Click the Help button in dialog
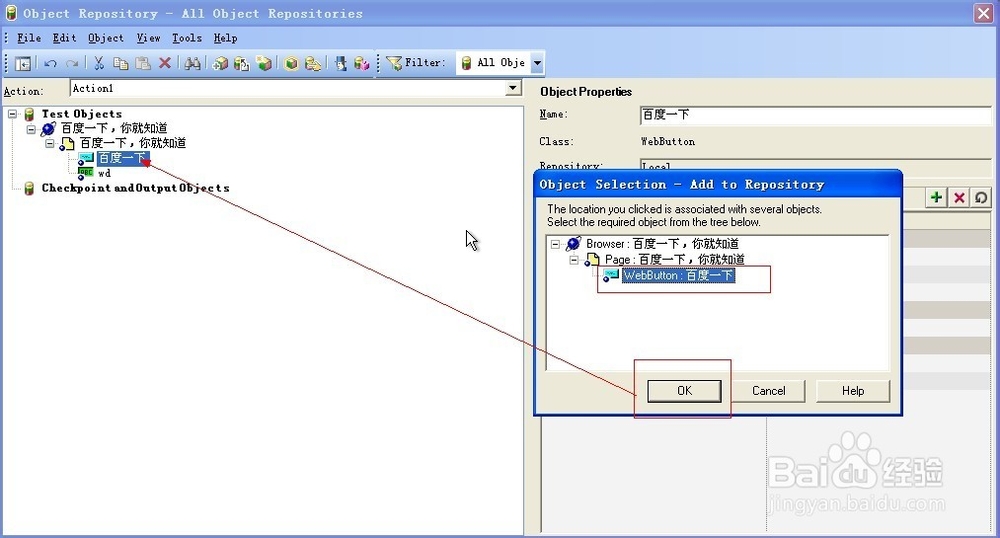The image size is (1000, 538). click(x=853, y=391)
